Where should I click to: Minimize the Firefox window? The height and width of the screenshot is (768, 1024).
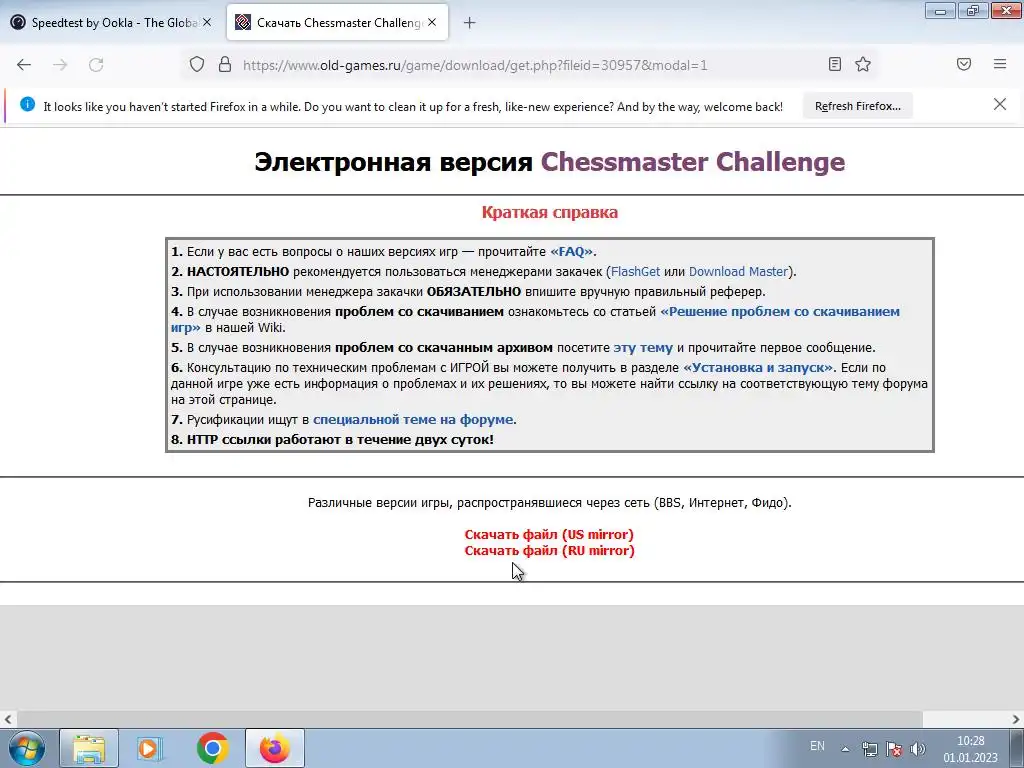940,10
